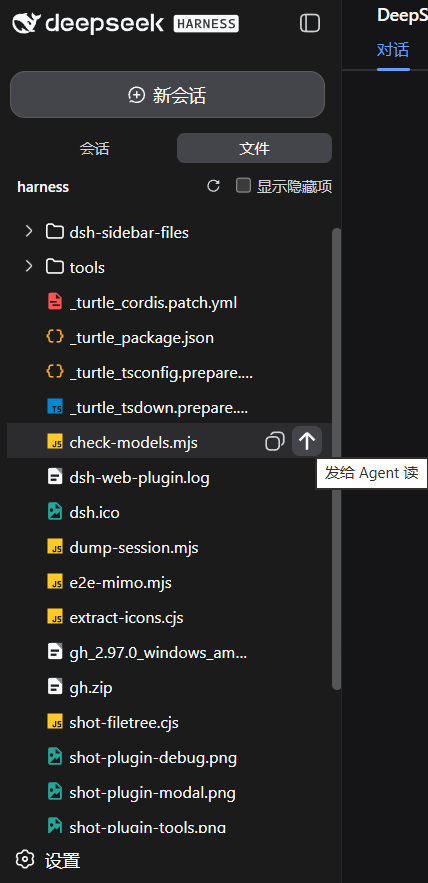Image resolution: width=428 pixels, height=883 pixels.
Task: Select the 文件 tab
Action: [255, 148]
